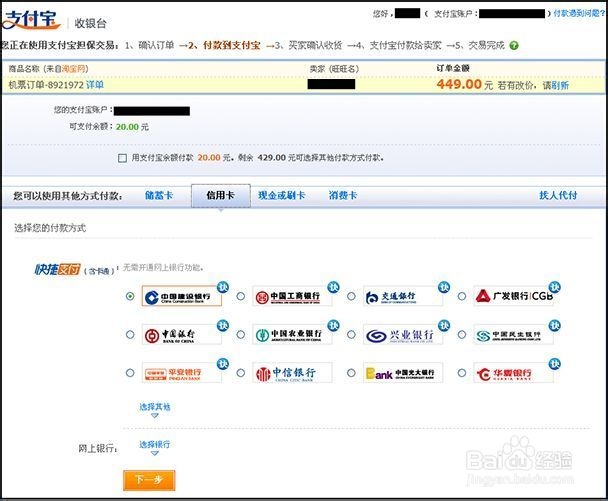Select the CITIC Bank radio button
The width and height of the screenshot is (608, 501).
(241, 373)
